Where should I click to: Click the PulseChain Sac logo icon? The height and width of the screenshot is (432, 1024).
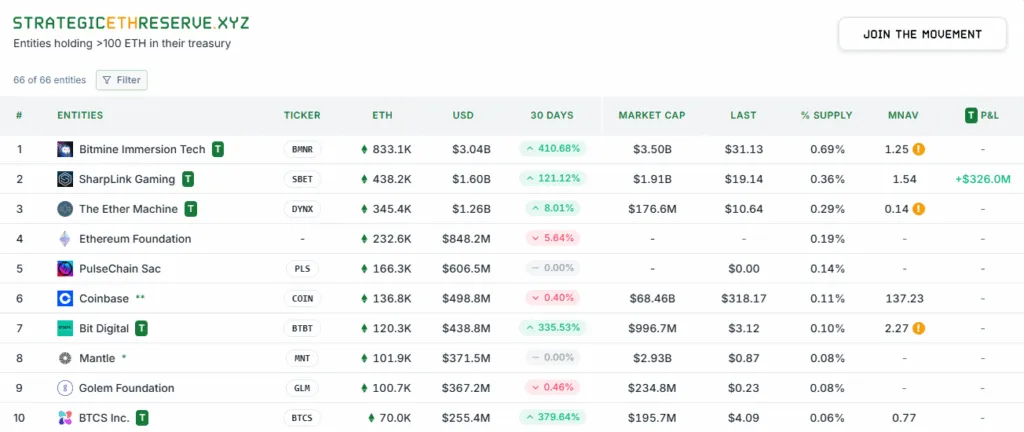click(65, 269)
